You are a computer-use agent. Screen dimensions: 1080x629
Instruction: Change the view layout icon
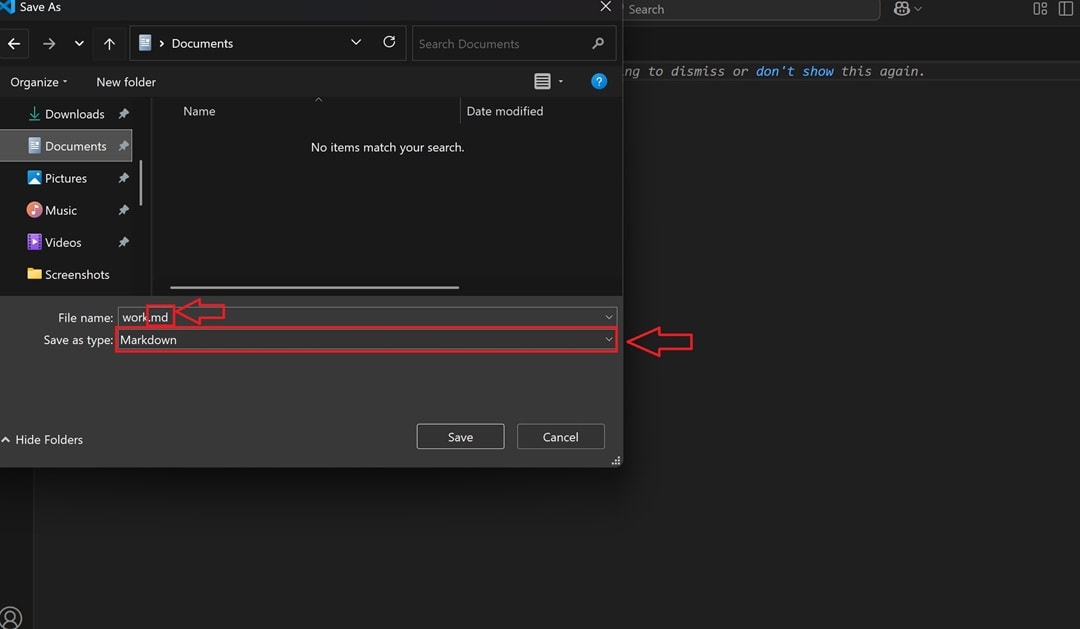[542, 81]
